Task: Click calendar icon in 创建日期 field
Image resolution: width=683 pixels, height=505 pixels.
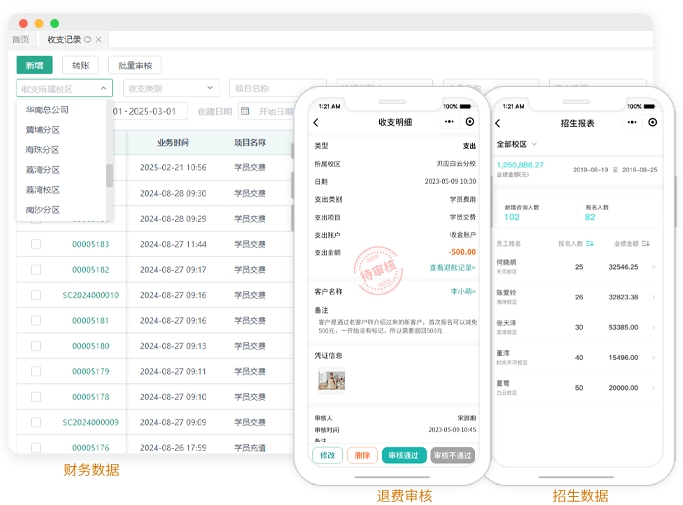Action: tap(245, 111)
